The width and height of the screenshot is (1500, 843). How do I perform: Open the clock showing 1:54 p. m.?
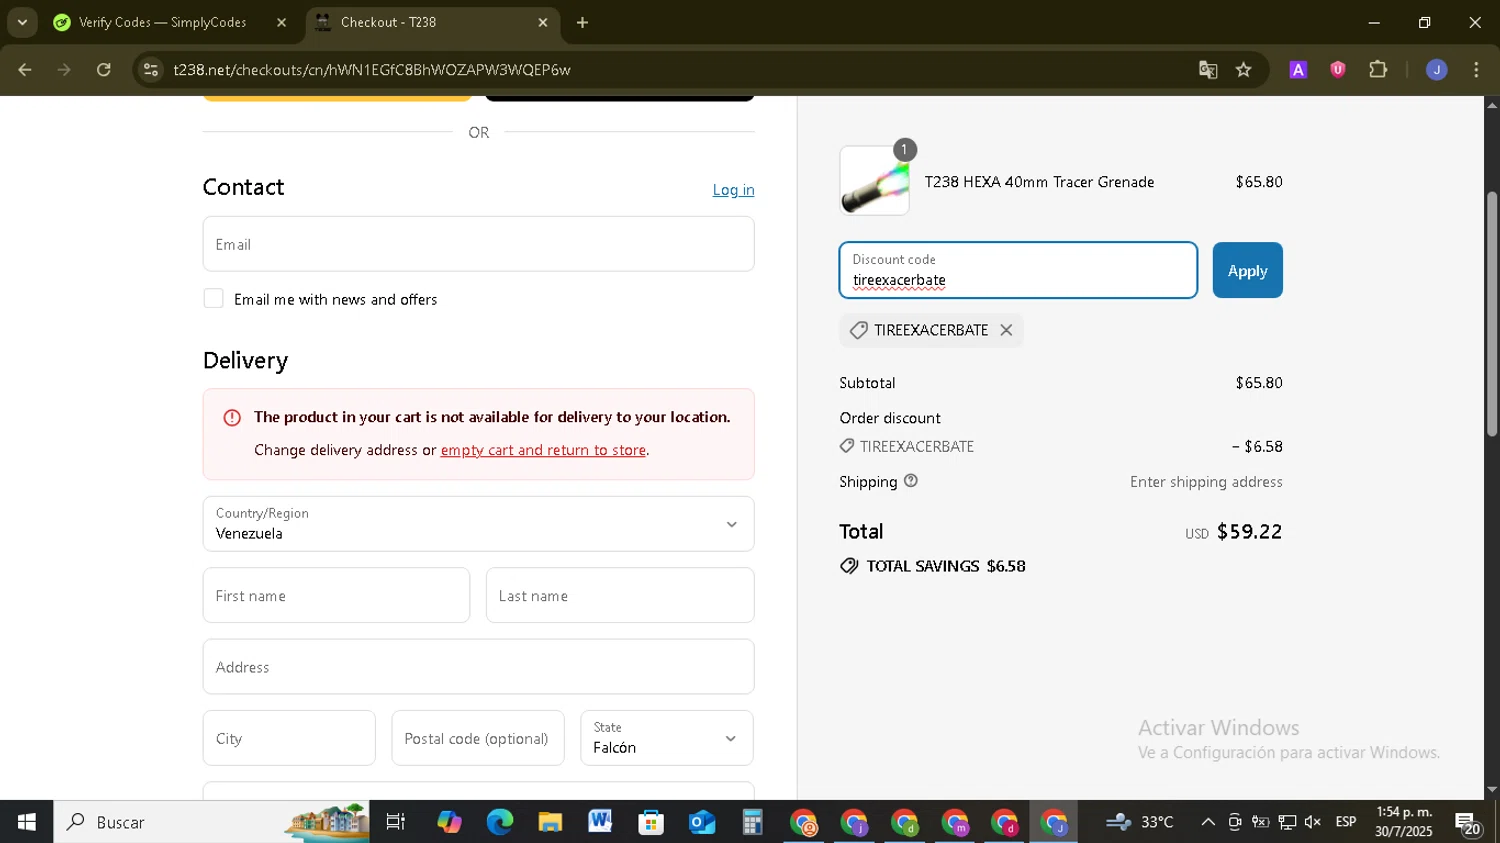1404,822
